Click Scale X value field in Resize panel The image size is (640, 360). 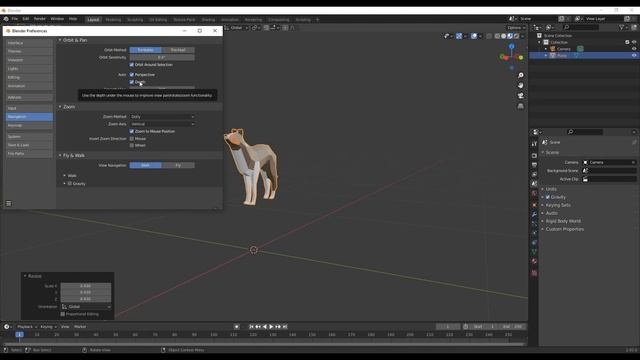(x=86, y=286)
